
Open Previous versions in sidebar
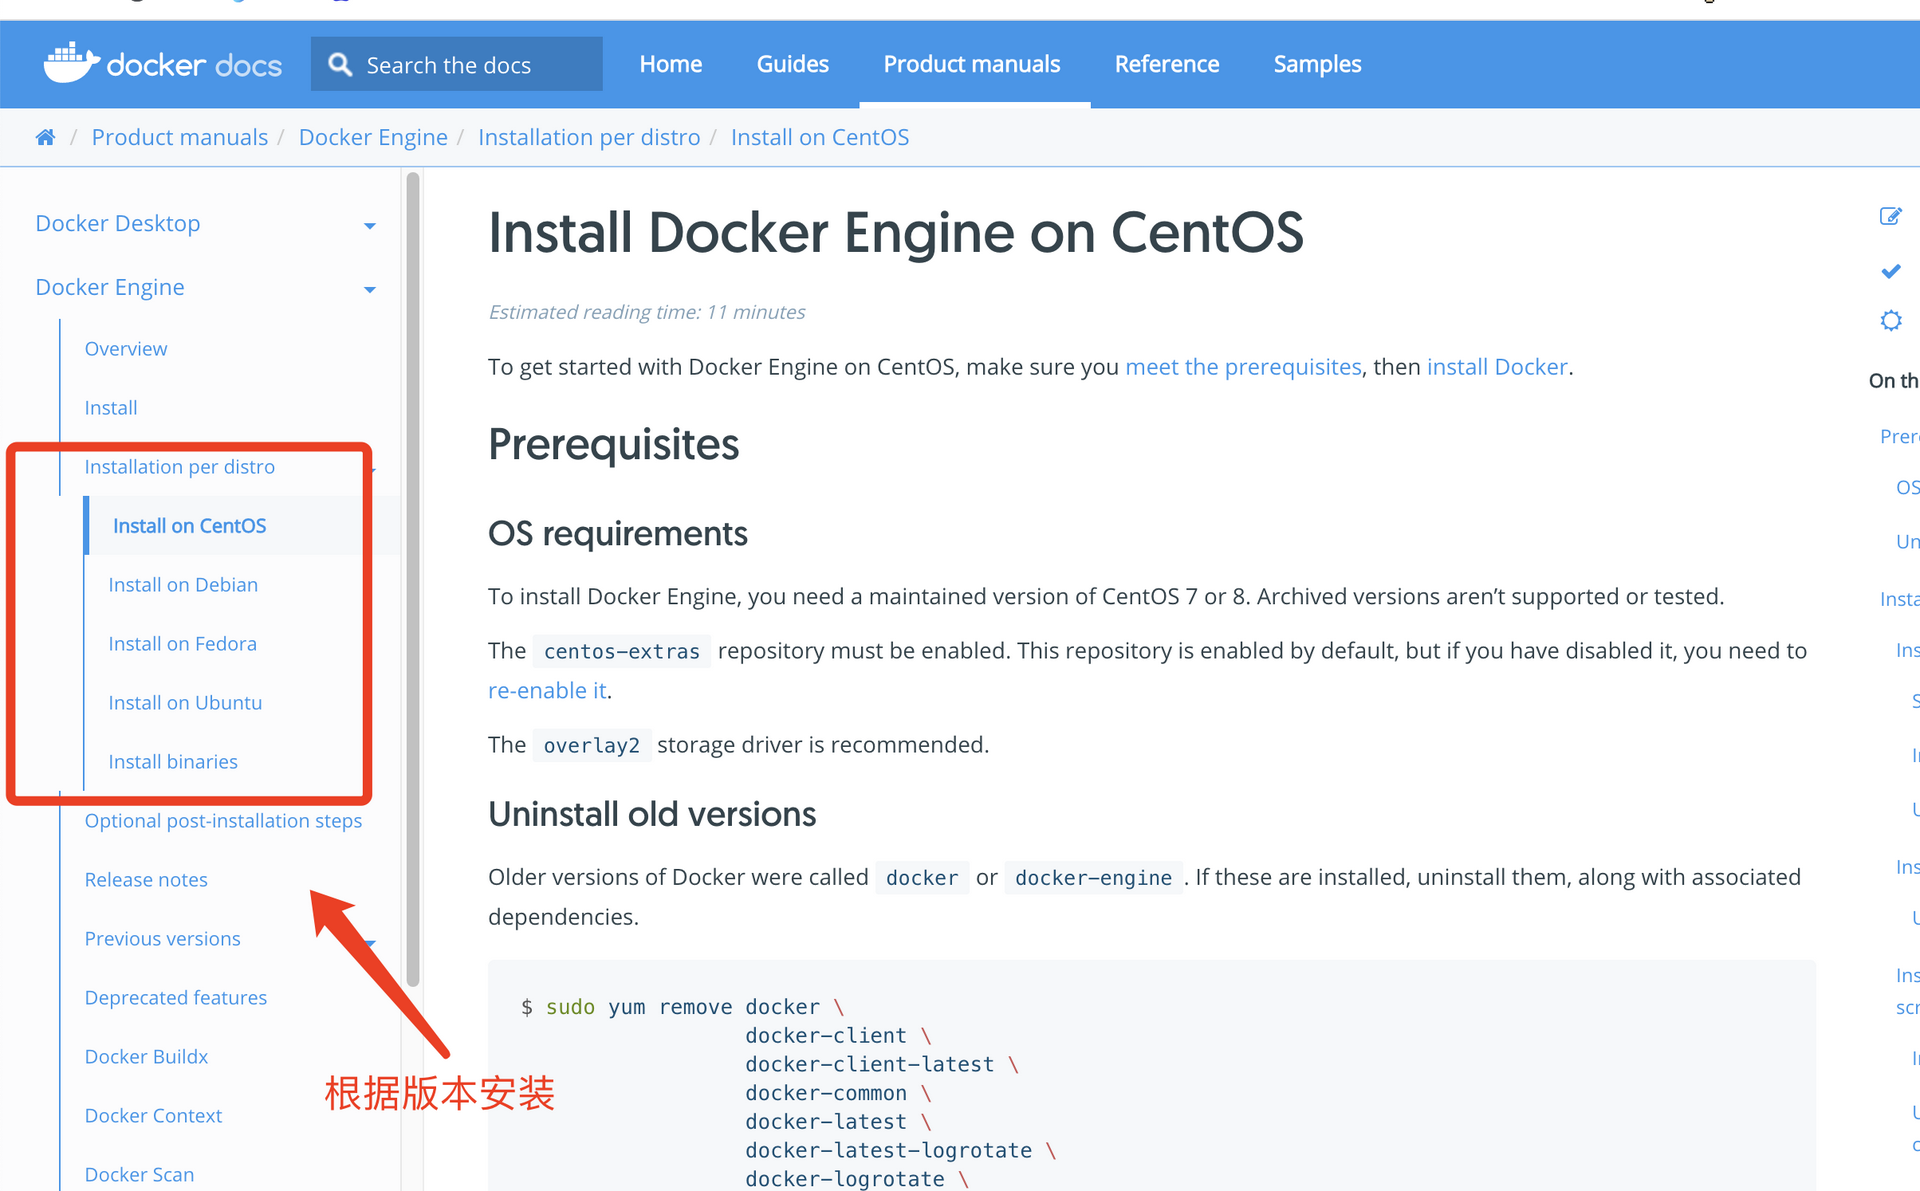[x=163, y=939]
